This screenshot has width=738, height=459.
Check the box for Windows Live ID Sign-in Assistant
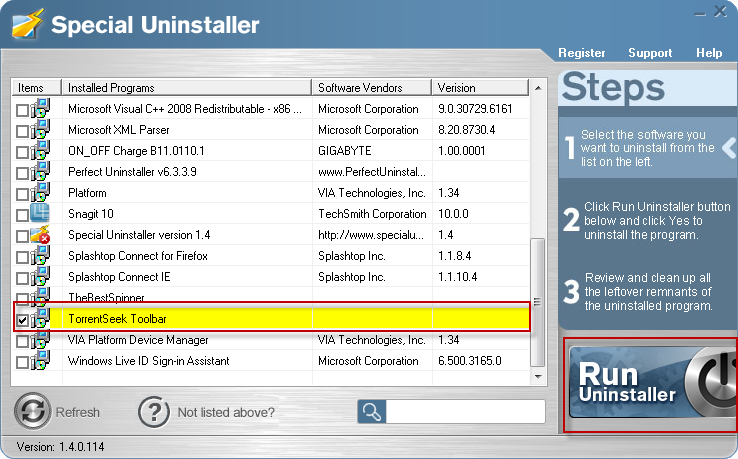point(22,362)
